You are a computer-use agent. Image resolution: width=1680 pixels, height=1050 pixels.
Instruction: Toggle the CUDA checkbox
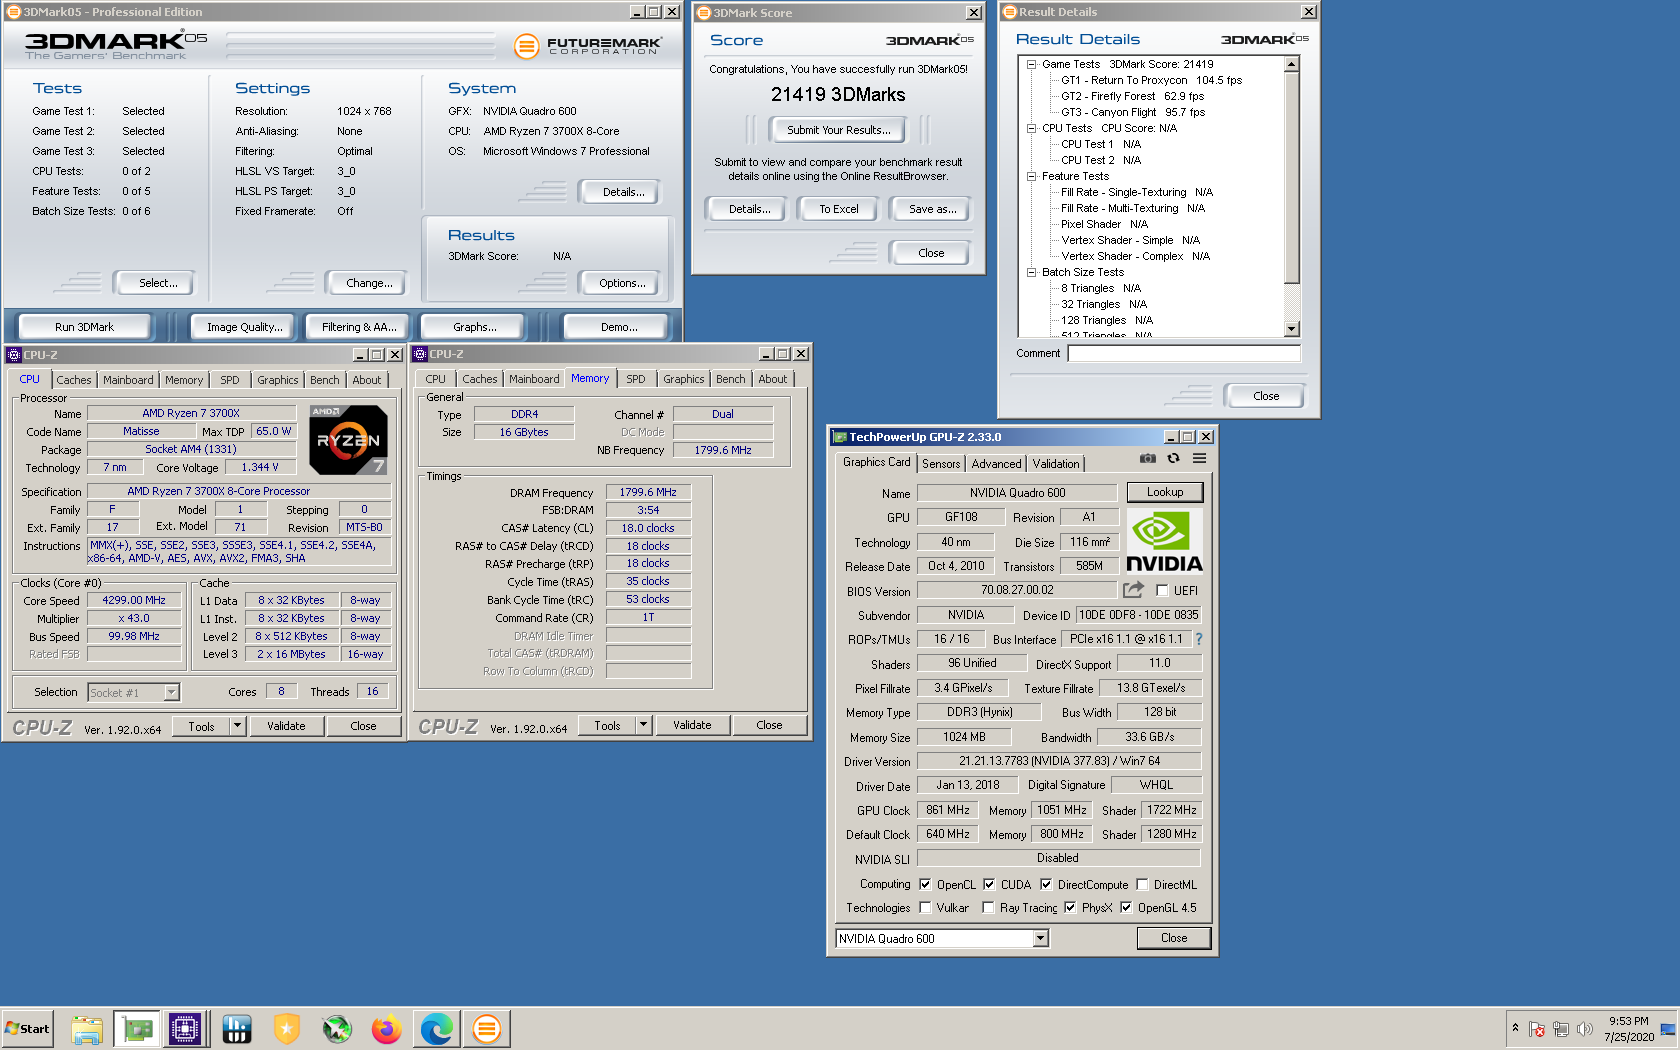pyautogui.click(x=989, y=884)
